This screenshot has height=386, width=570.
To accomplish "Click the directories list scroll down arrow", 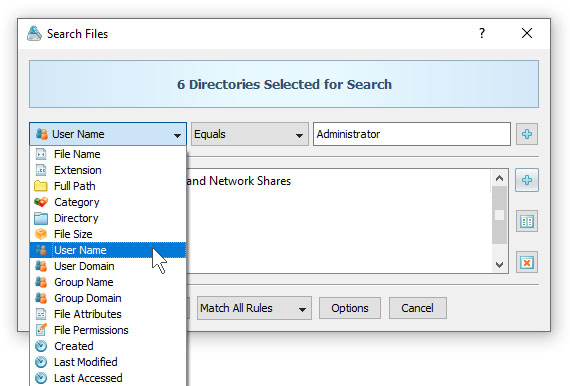I will point(499,265).
